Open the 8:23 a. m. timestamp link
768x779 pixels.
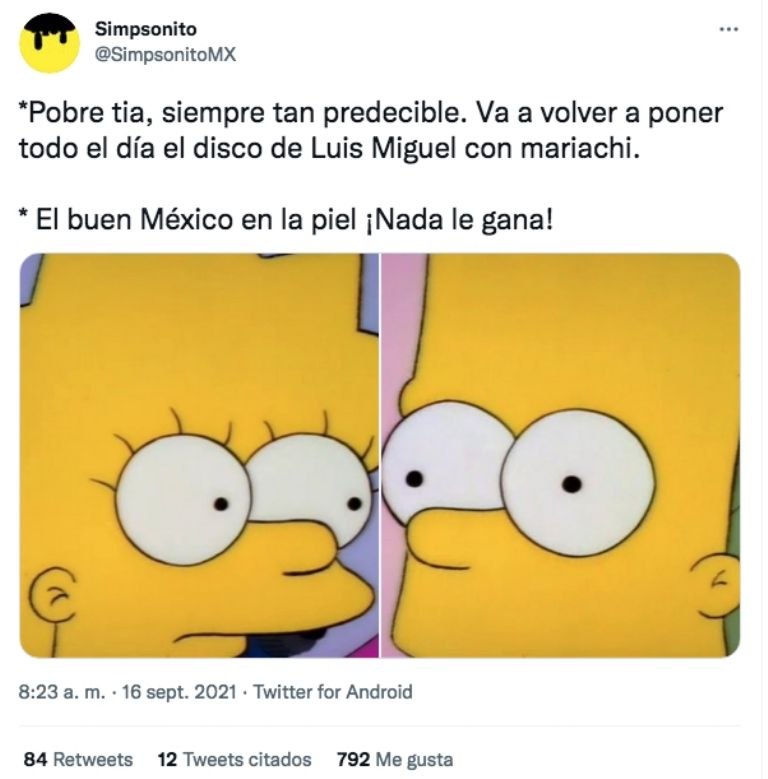click(62, 692)
